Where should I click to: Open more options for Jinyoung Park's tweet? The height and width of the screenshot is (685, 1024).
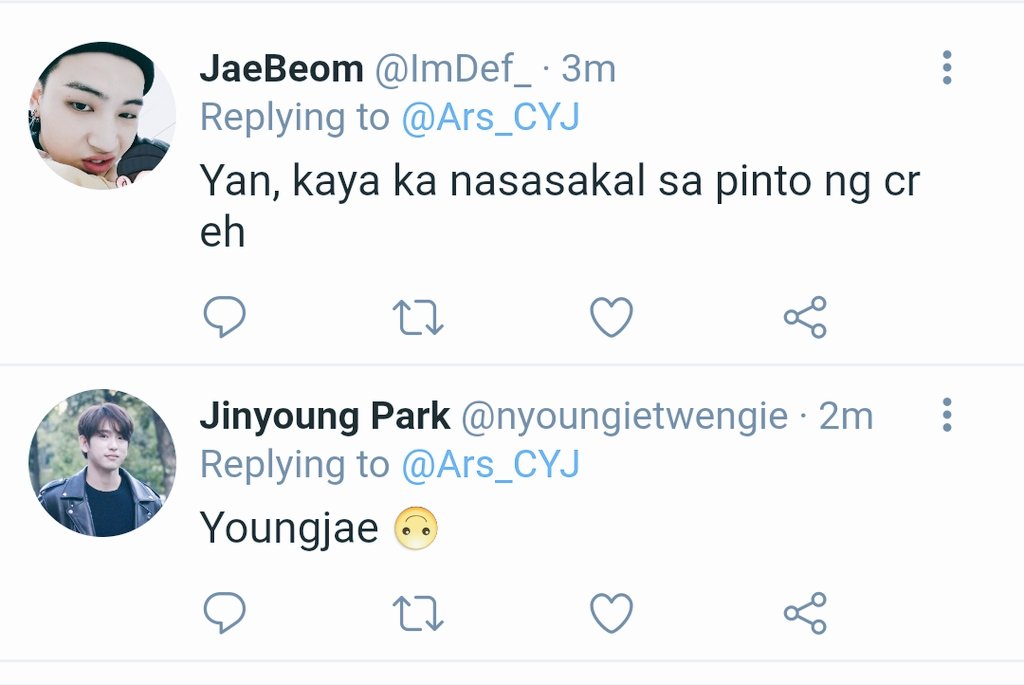coord(947,415)
